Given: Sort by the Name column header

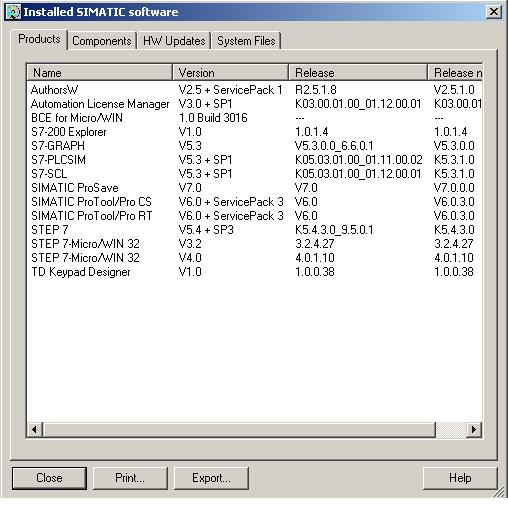Looking at the screenshot, I should click(x=99, y=73).
